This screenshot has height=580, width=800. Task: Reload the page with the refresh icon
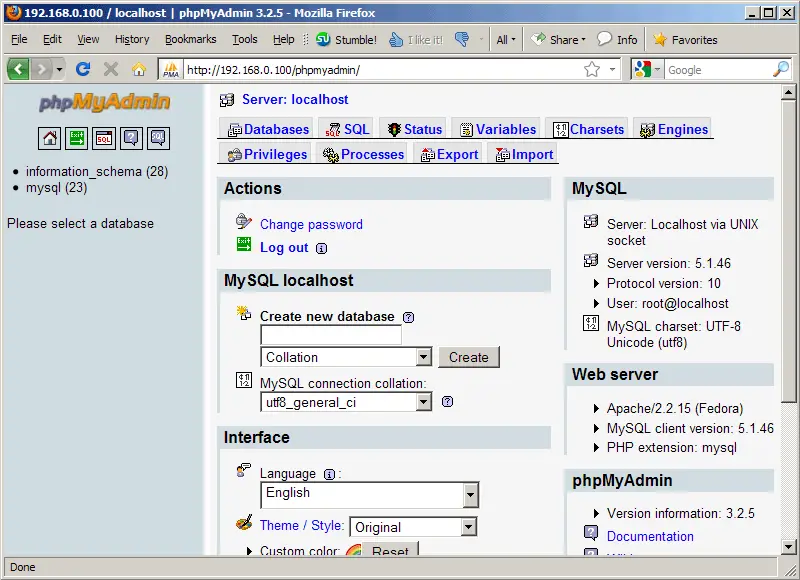(x=83, y=69)
